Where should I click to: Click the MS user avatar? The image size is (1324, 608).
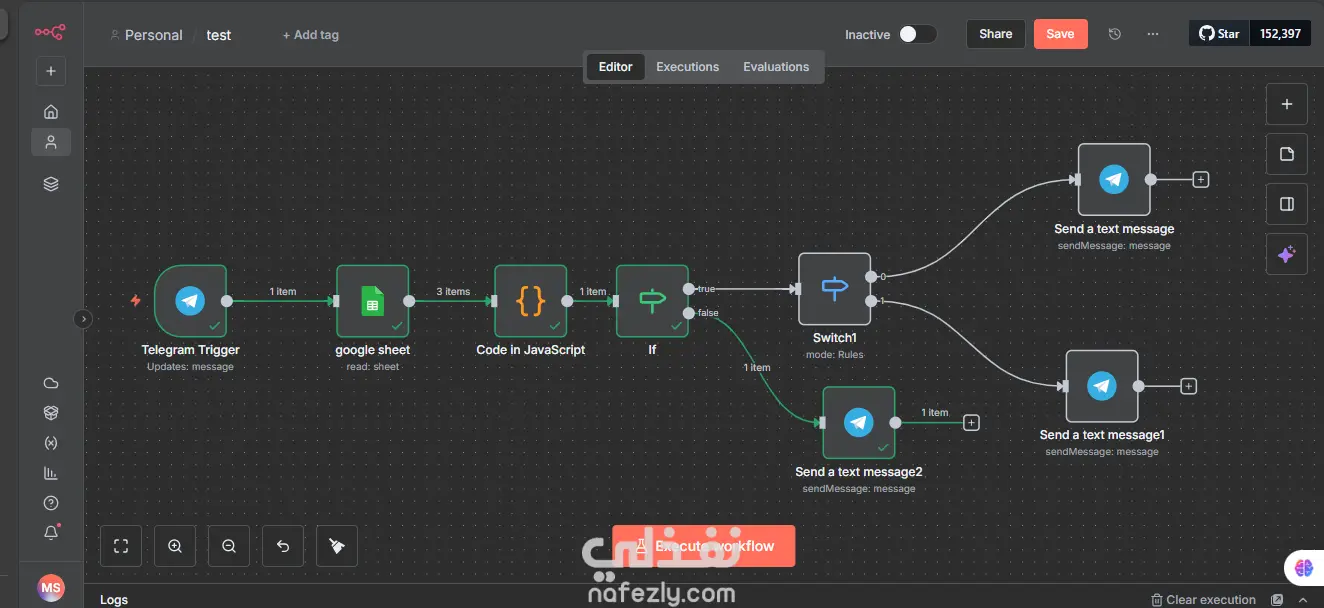(x=51, y=589)
